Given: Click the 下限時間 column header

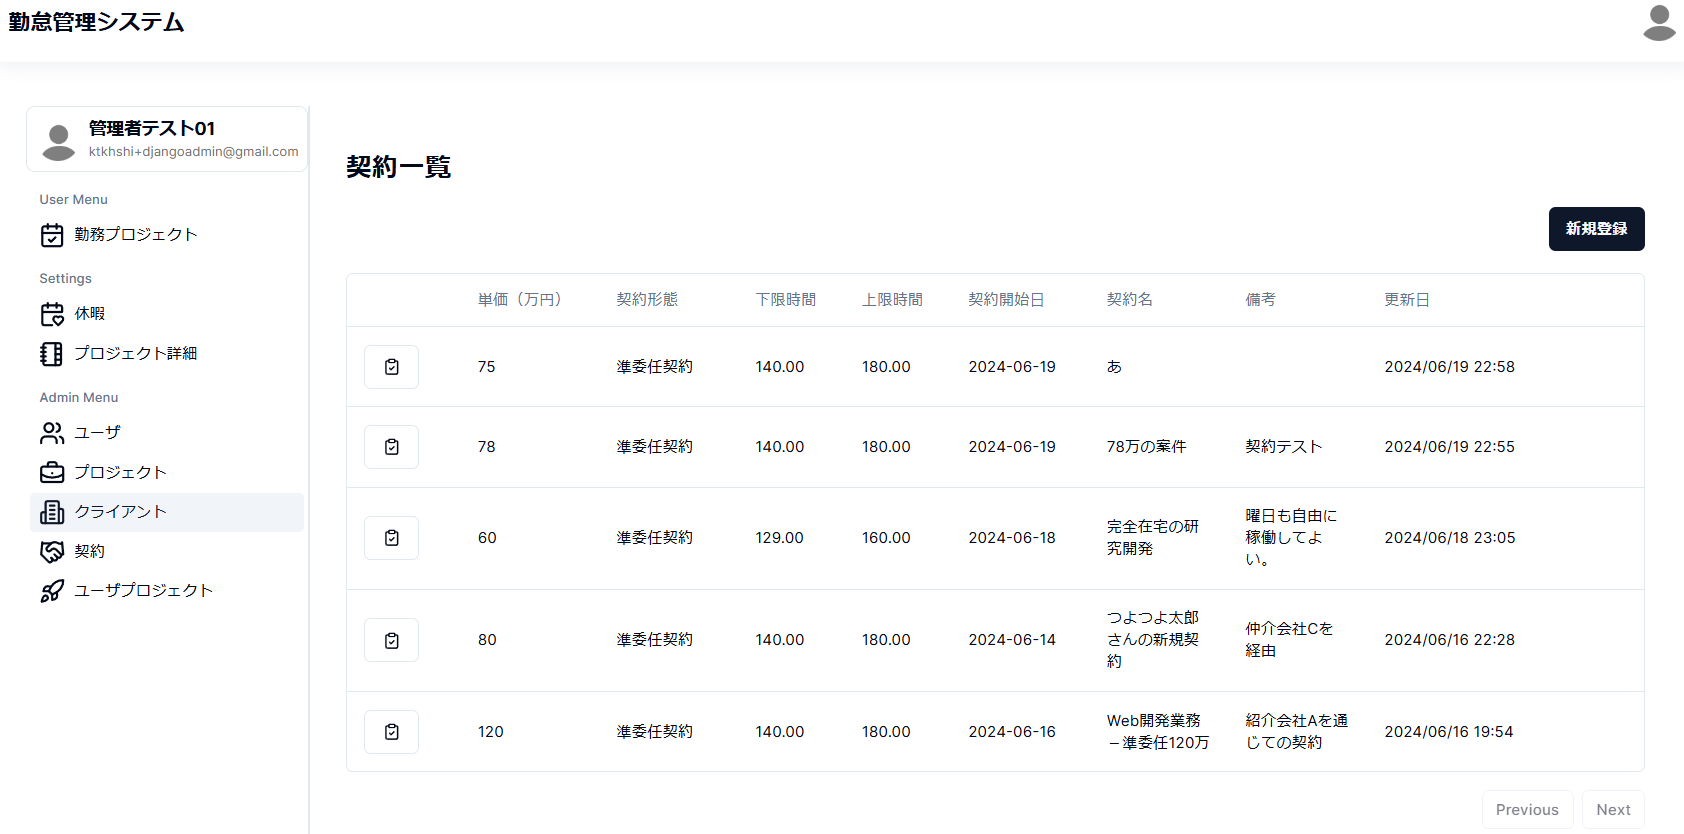Looking at the screenshot, I should point(786,300).
